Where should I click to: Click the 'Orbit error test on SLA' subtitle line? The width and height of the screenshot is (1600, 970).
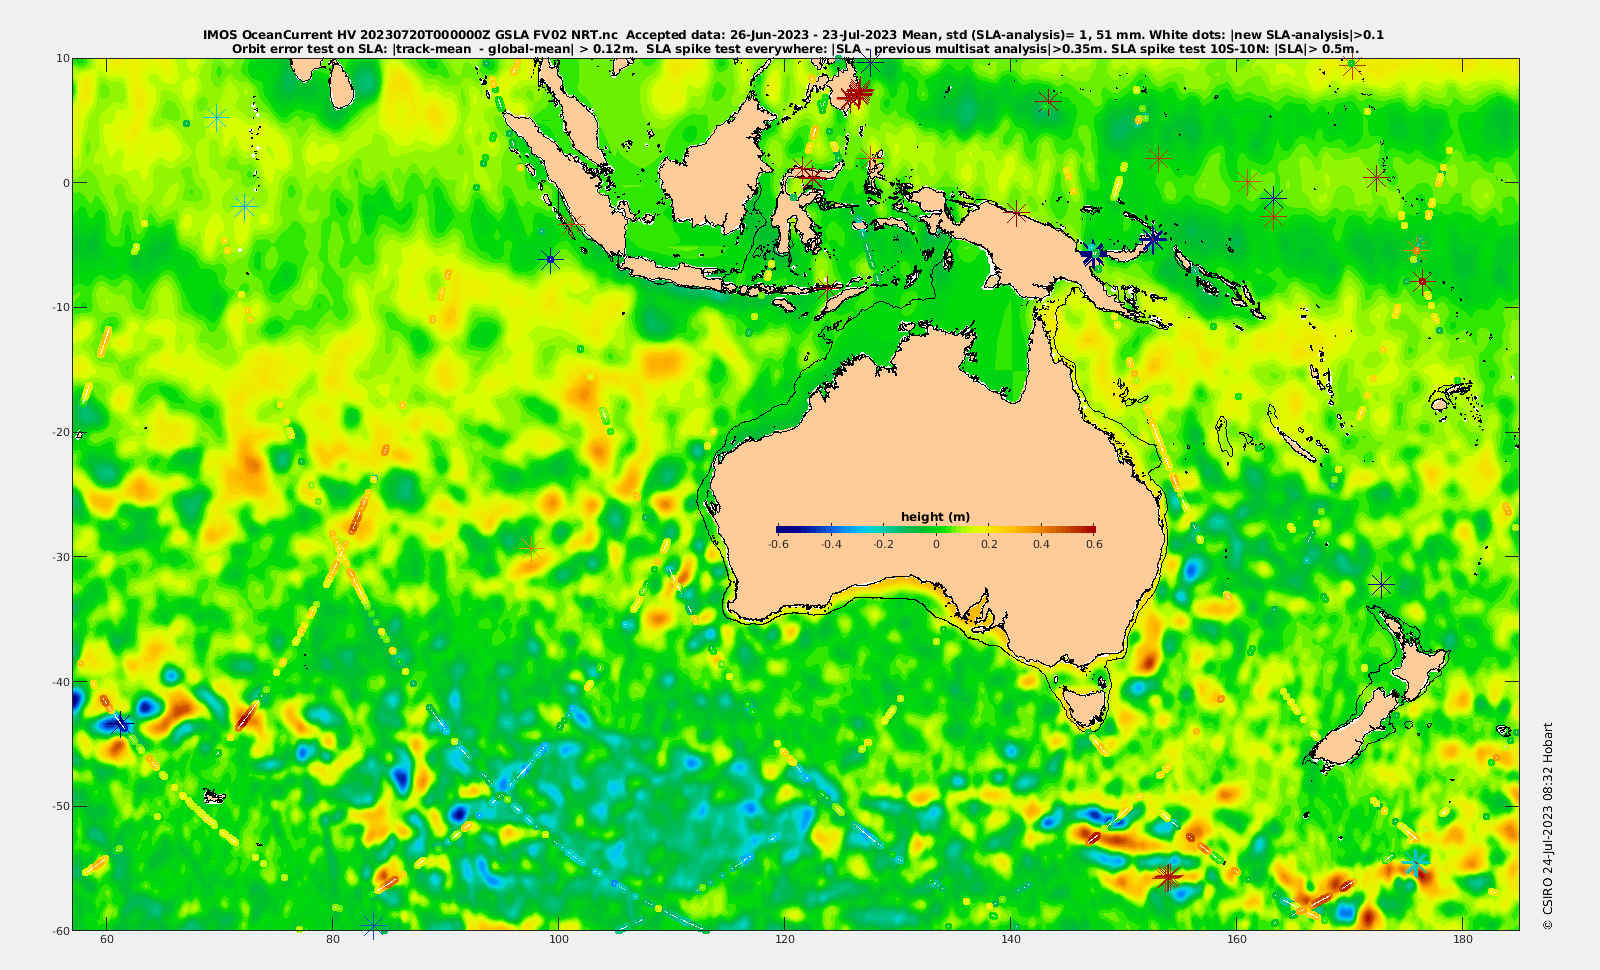[795, 48]
